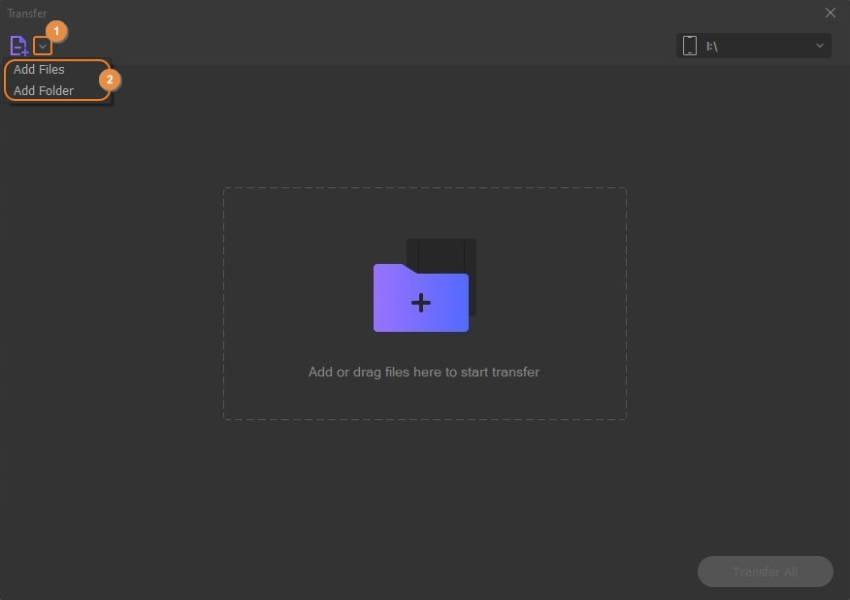
Task: Click the Transfer All button
Action: point(765,572)
